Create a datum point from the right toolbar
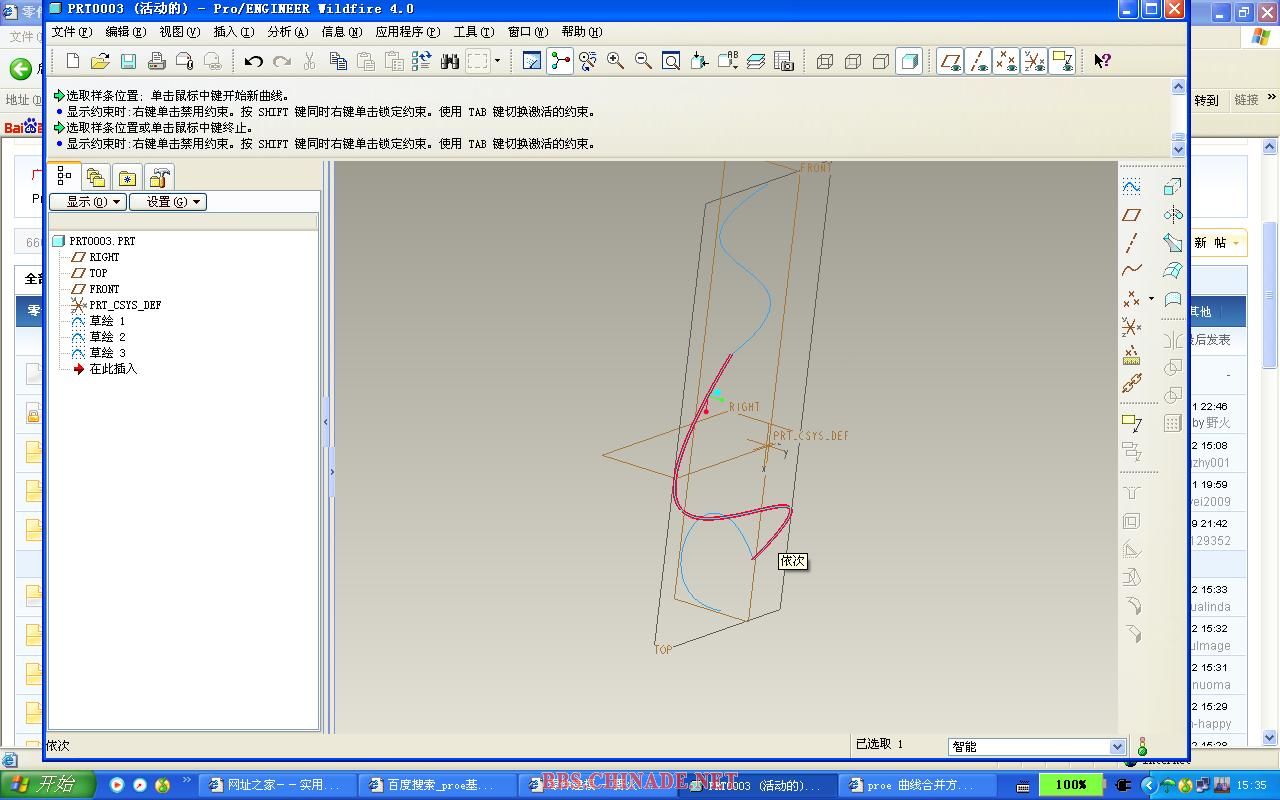The width and height of the screenshot is (1280, 800). 1132,299
